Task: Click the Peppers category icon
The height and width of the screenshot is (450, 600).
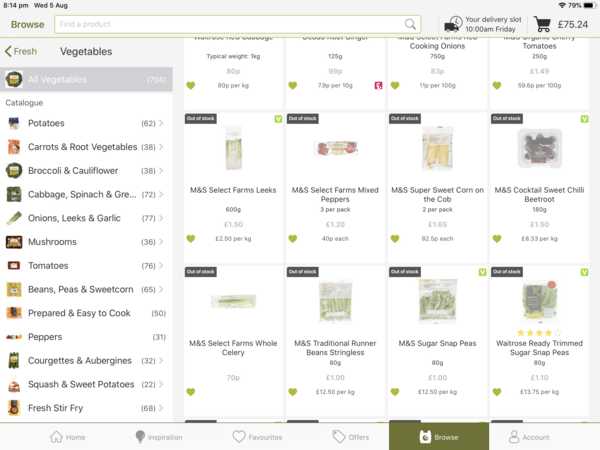Action: point(14,337)
